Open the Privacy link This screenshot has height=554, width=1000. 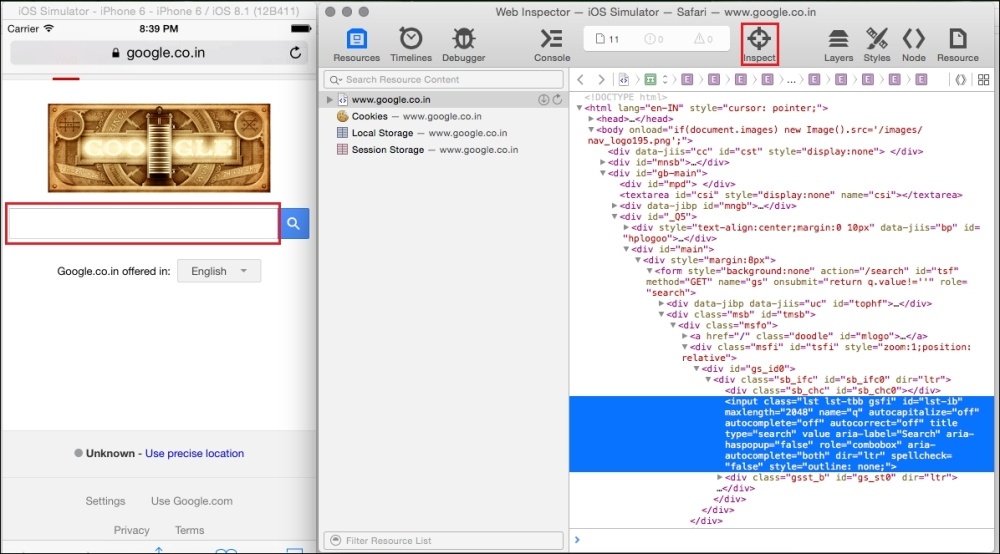(131, 530)
